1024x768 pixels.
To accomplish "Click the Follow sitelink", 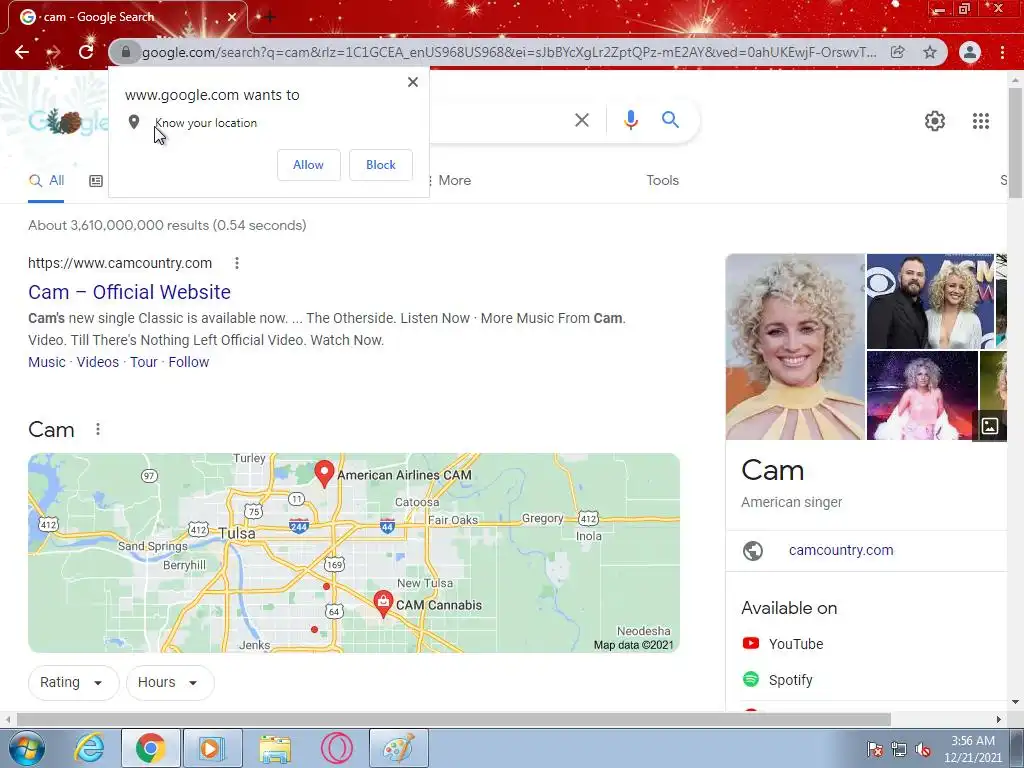I will point(189,362).
